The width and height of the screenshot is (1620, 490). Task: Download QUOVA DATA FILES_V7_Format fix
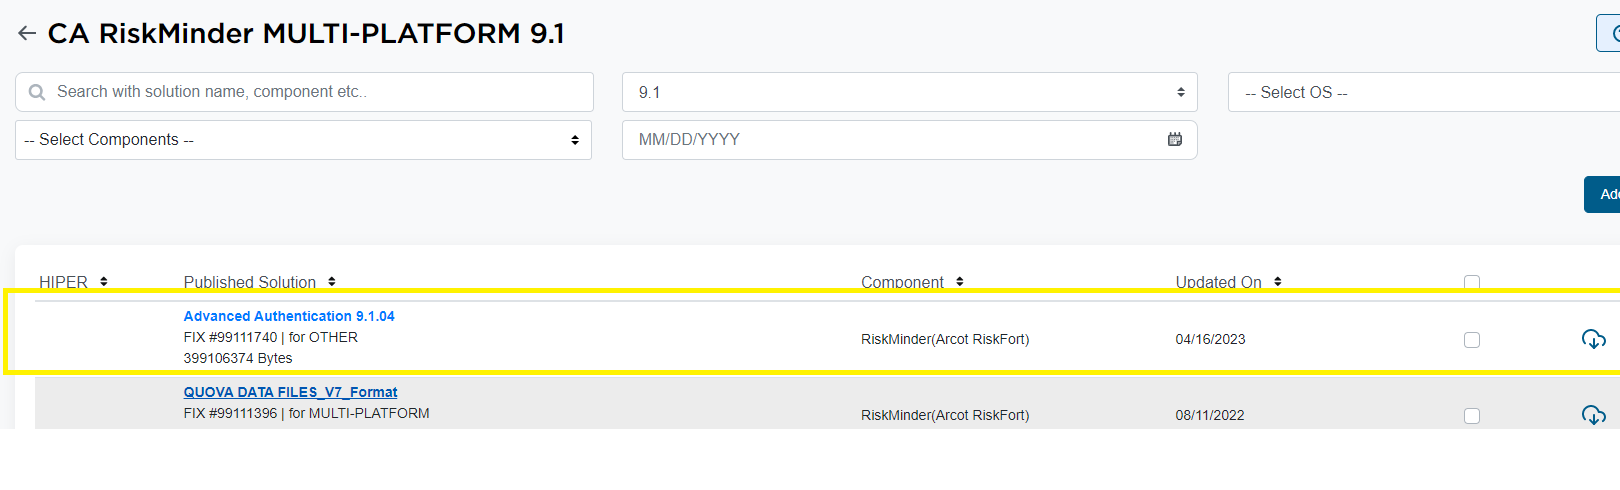coord(1593,415)
